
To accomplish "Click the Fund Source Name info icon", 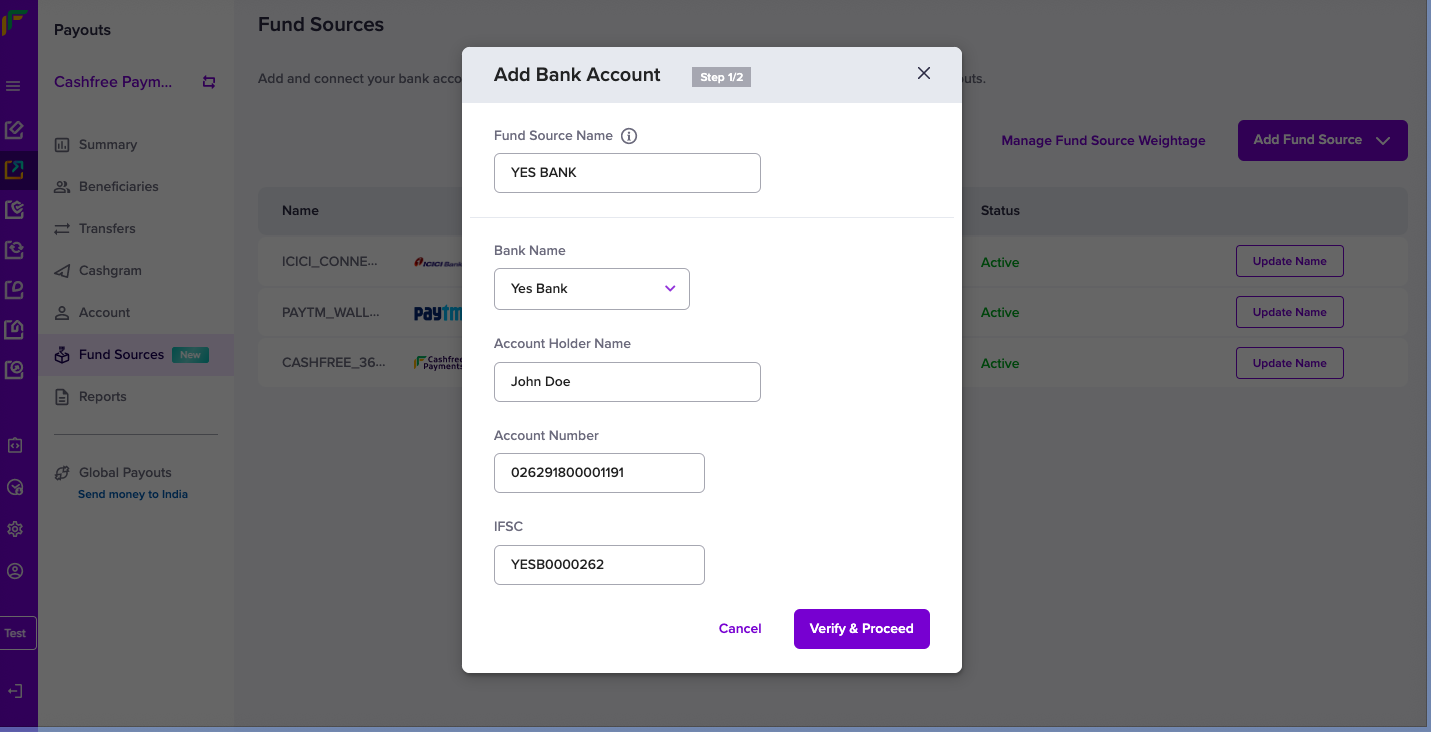I will click(x=629, y=136).
